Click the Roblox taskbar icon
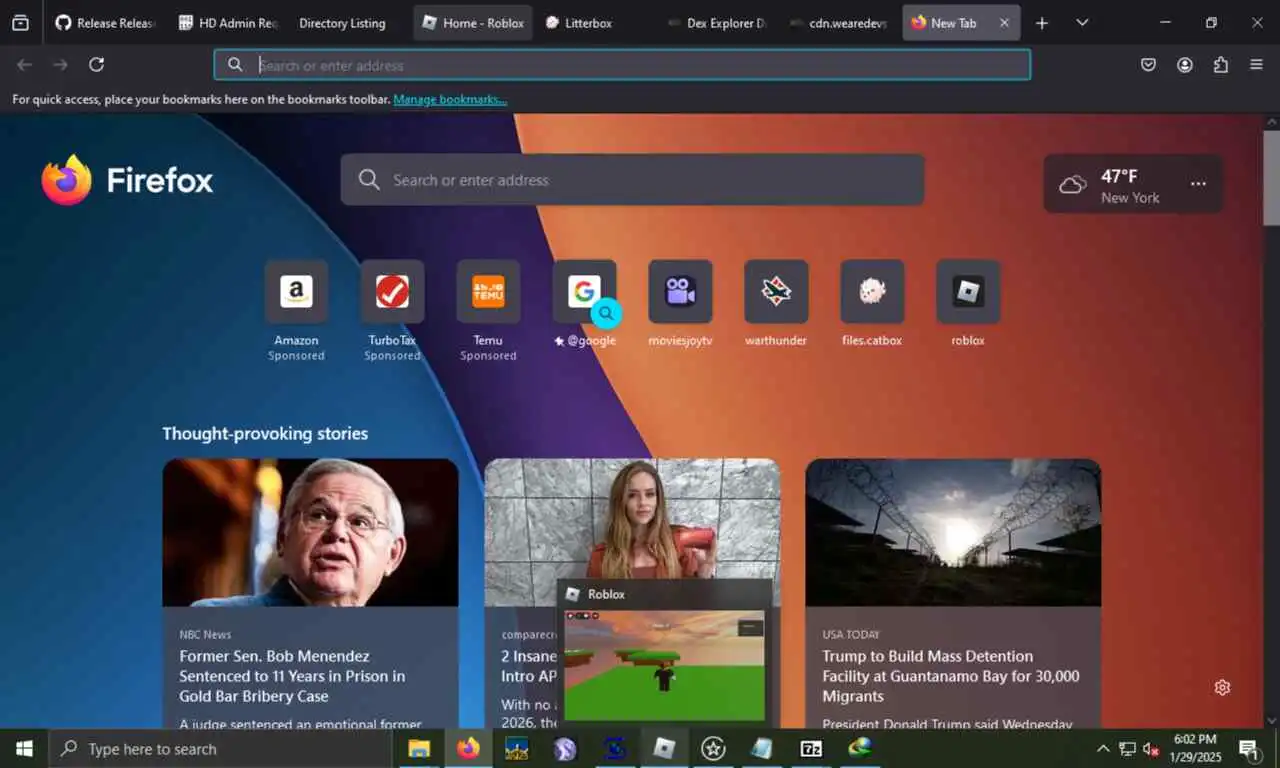Viewport: 1280px width, 768px height. [664, 749]
